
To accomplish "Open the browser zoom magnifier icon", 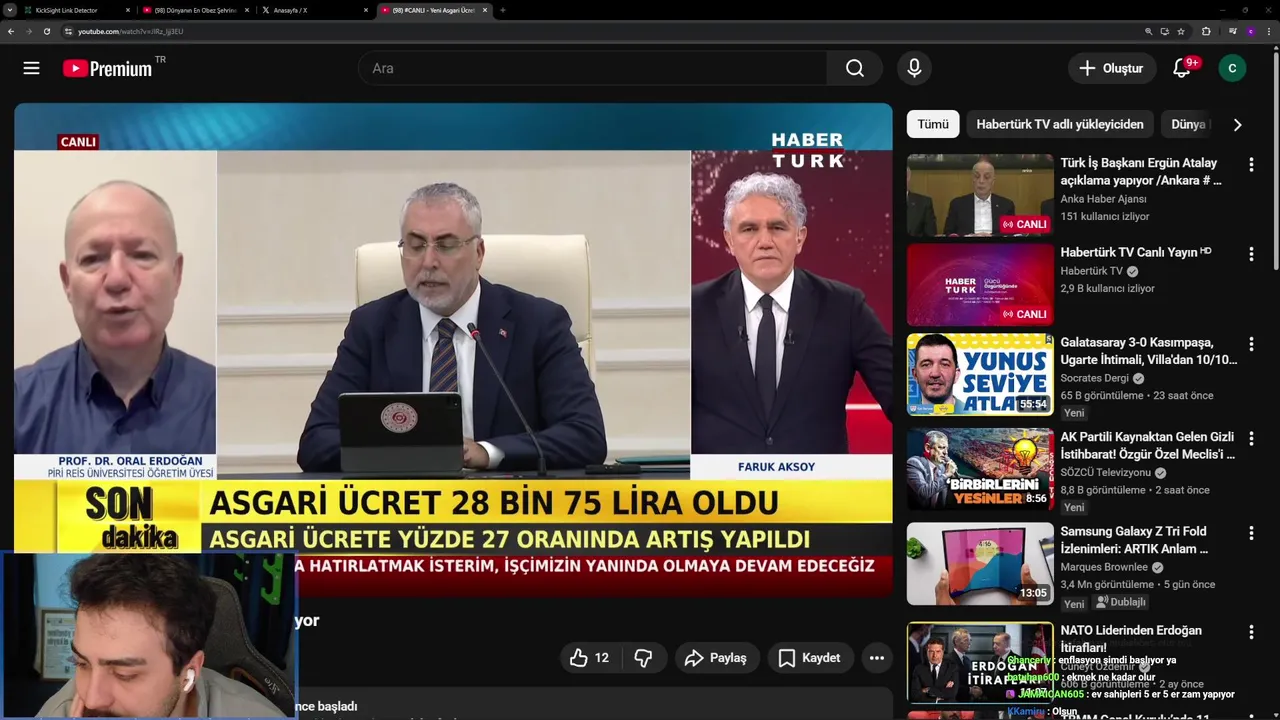I will coord(1149,31).
